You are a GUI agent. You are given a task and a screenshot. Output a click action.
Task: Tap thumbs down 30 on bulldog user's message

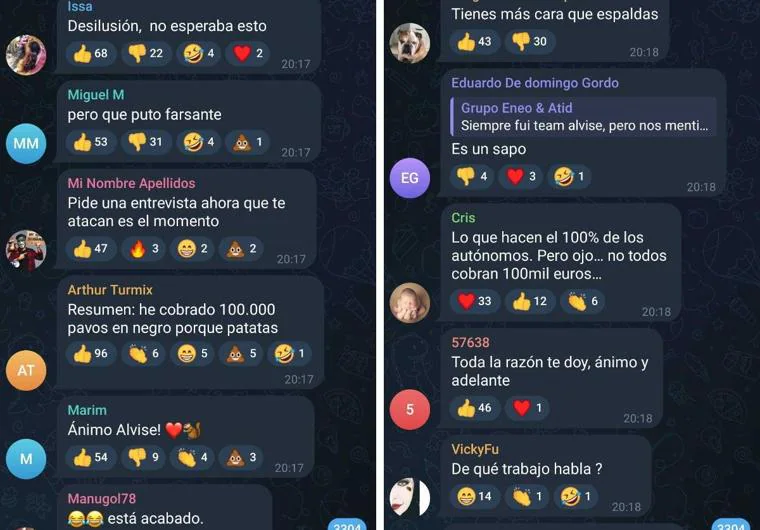coord(530,42)
